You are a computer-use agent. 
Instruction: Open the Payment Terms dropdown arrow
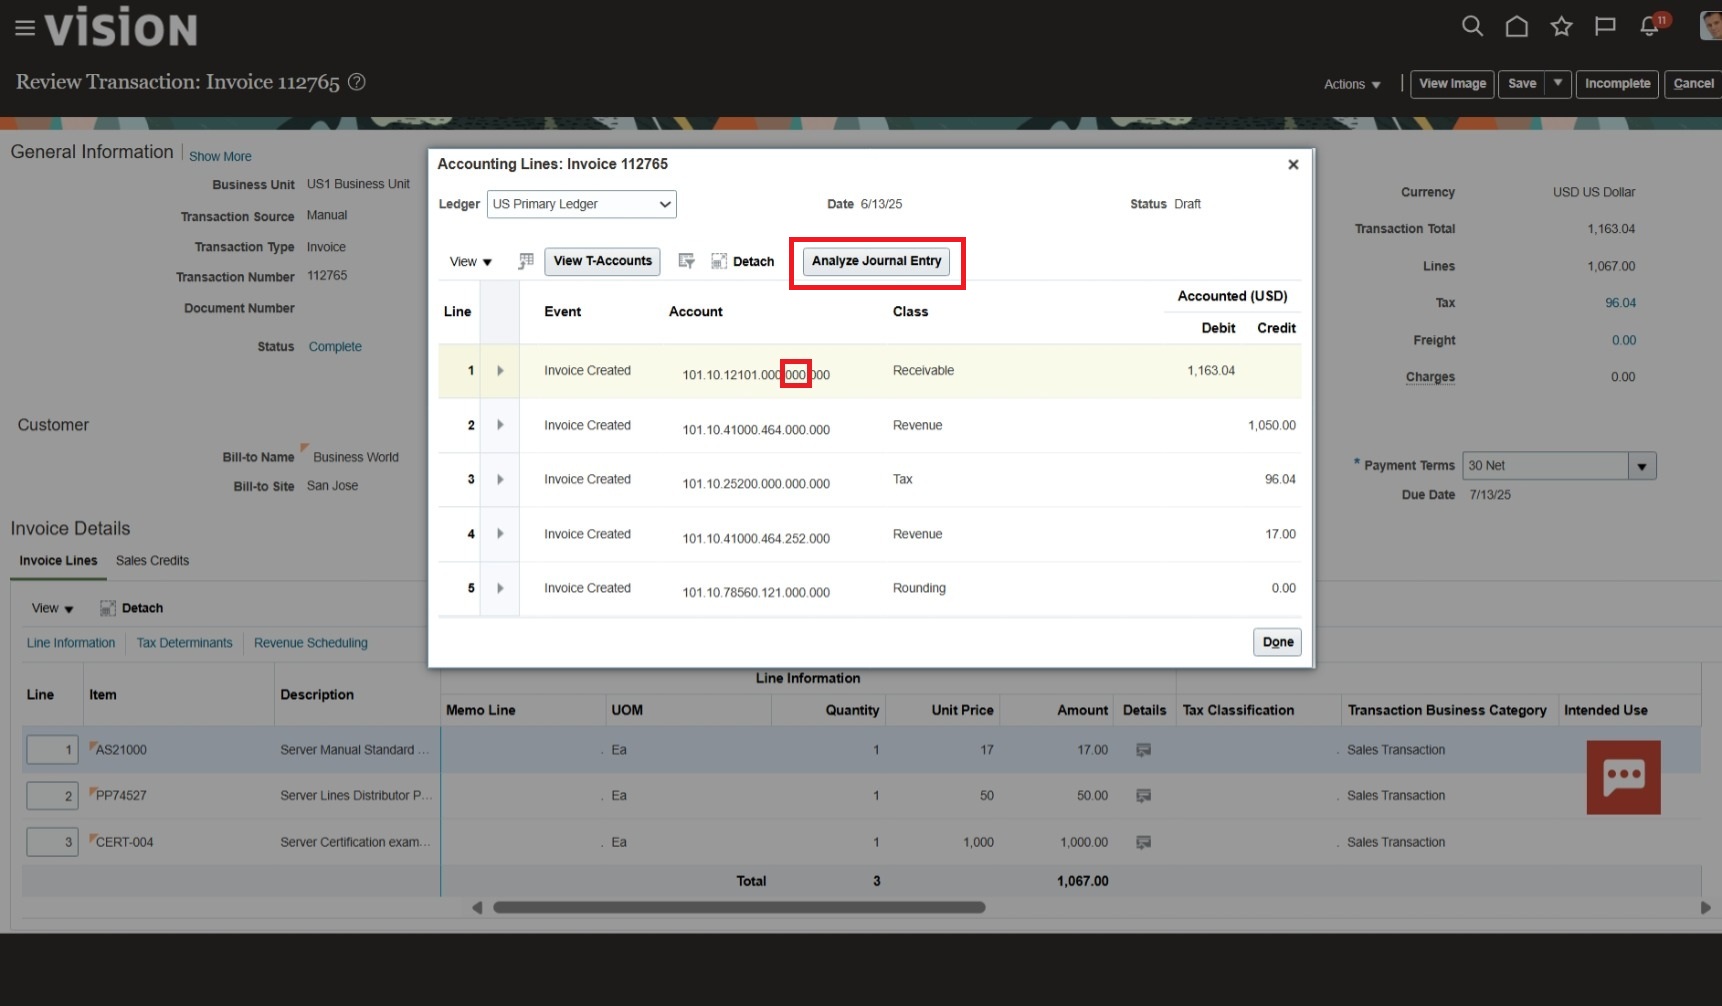tap(1642, 466)
